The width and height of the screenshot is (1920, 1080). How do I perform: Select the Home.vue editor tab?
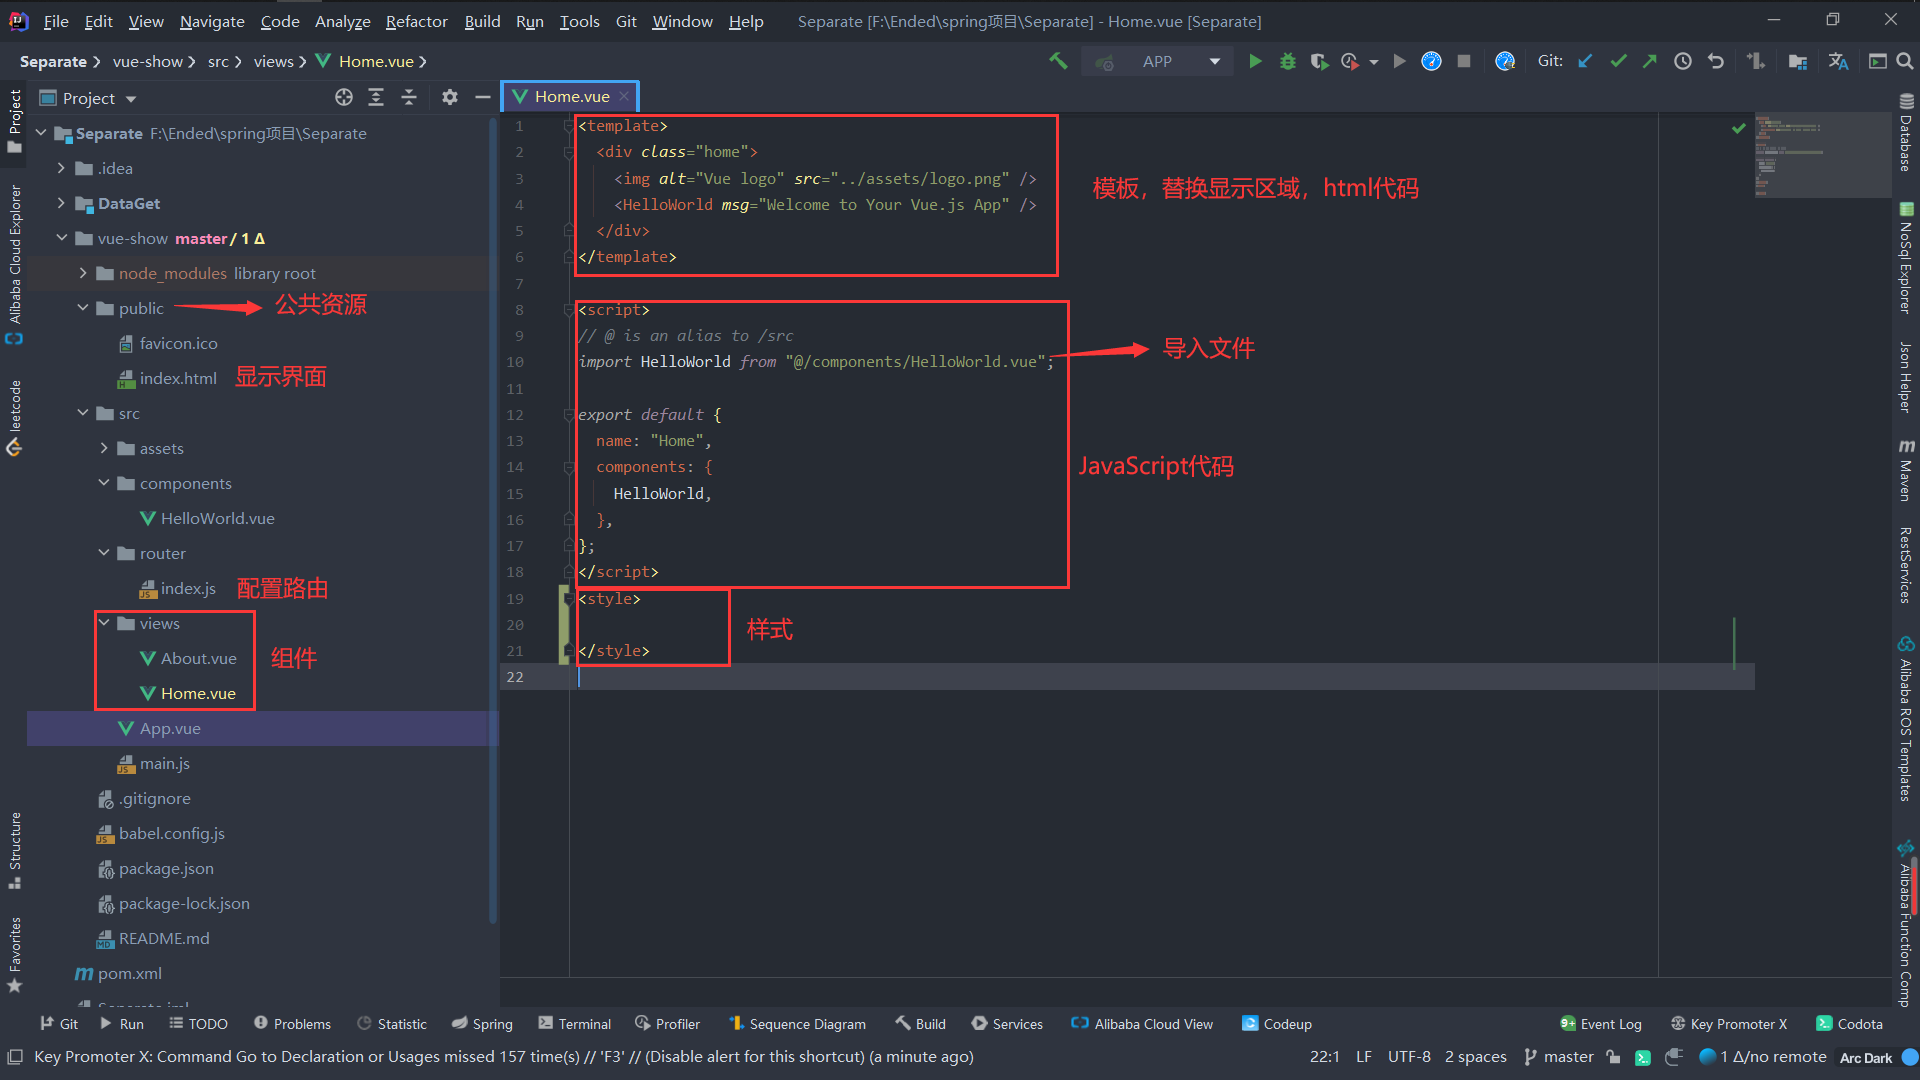coord(570,96)
